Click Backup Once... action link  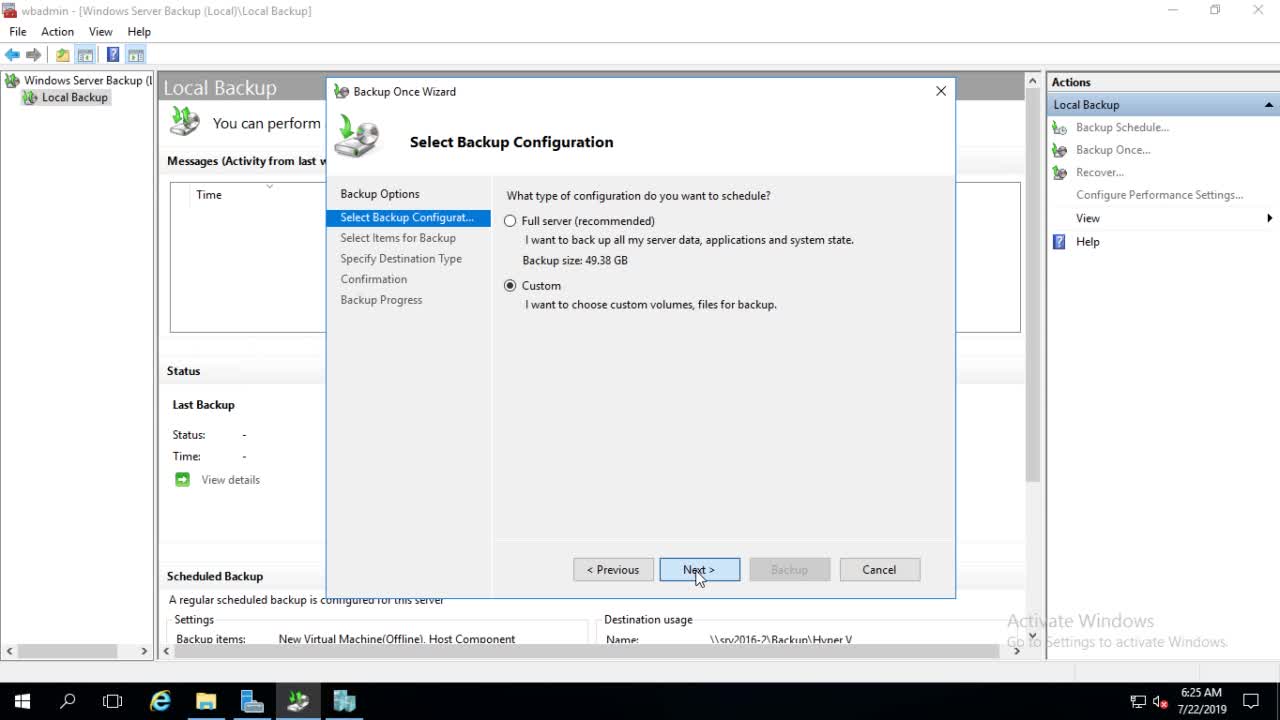pos(1113,150)
